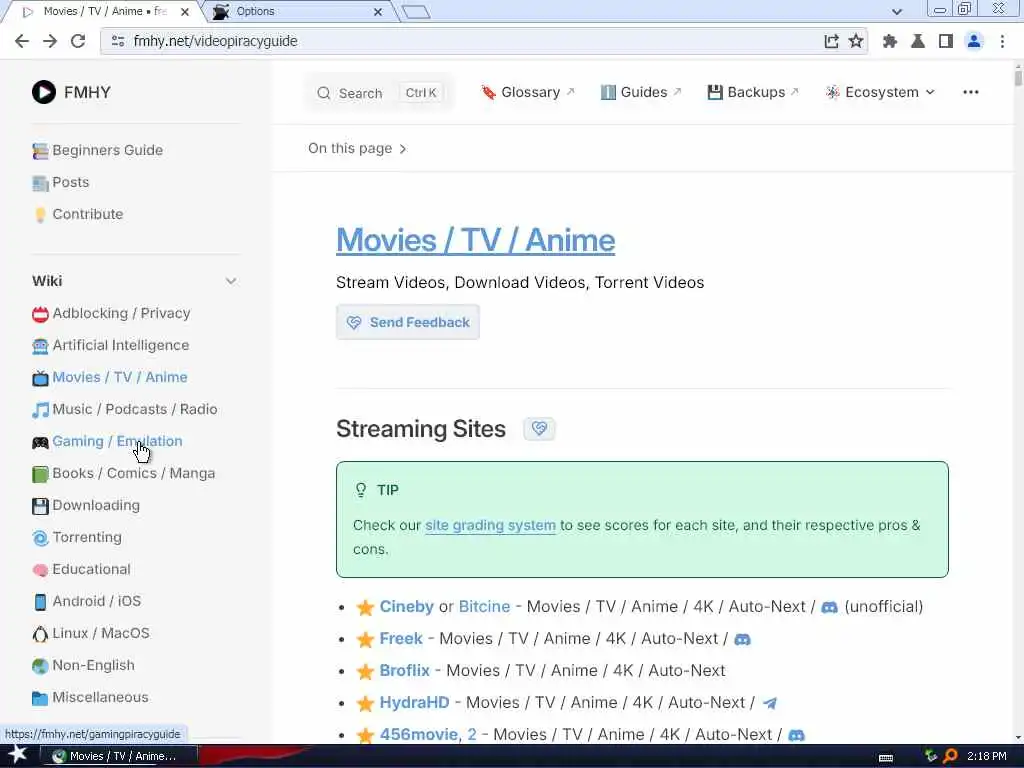The width and height of the screenshot is (1024, 768).
Task: Open the extensions puzzle icon
Action: point(889,41)
